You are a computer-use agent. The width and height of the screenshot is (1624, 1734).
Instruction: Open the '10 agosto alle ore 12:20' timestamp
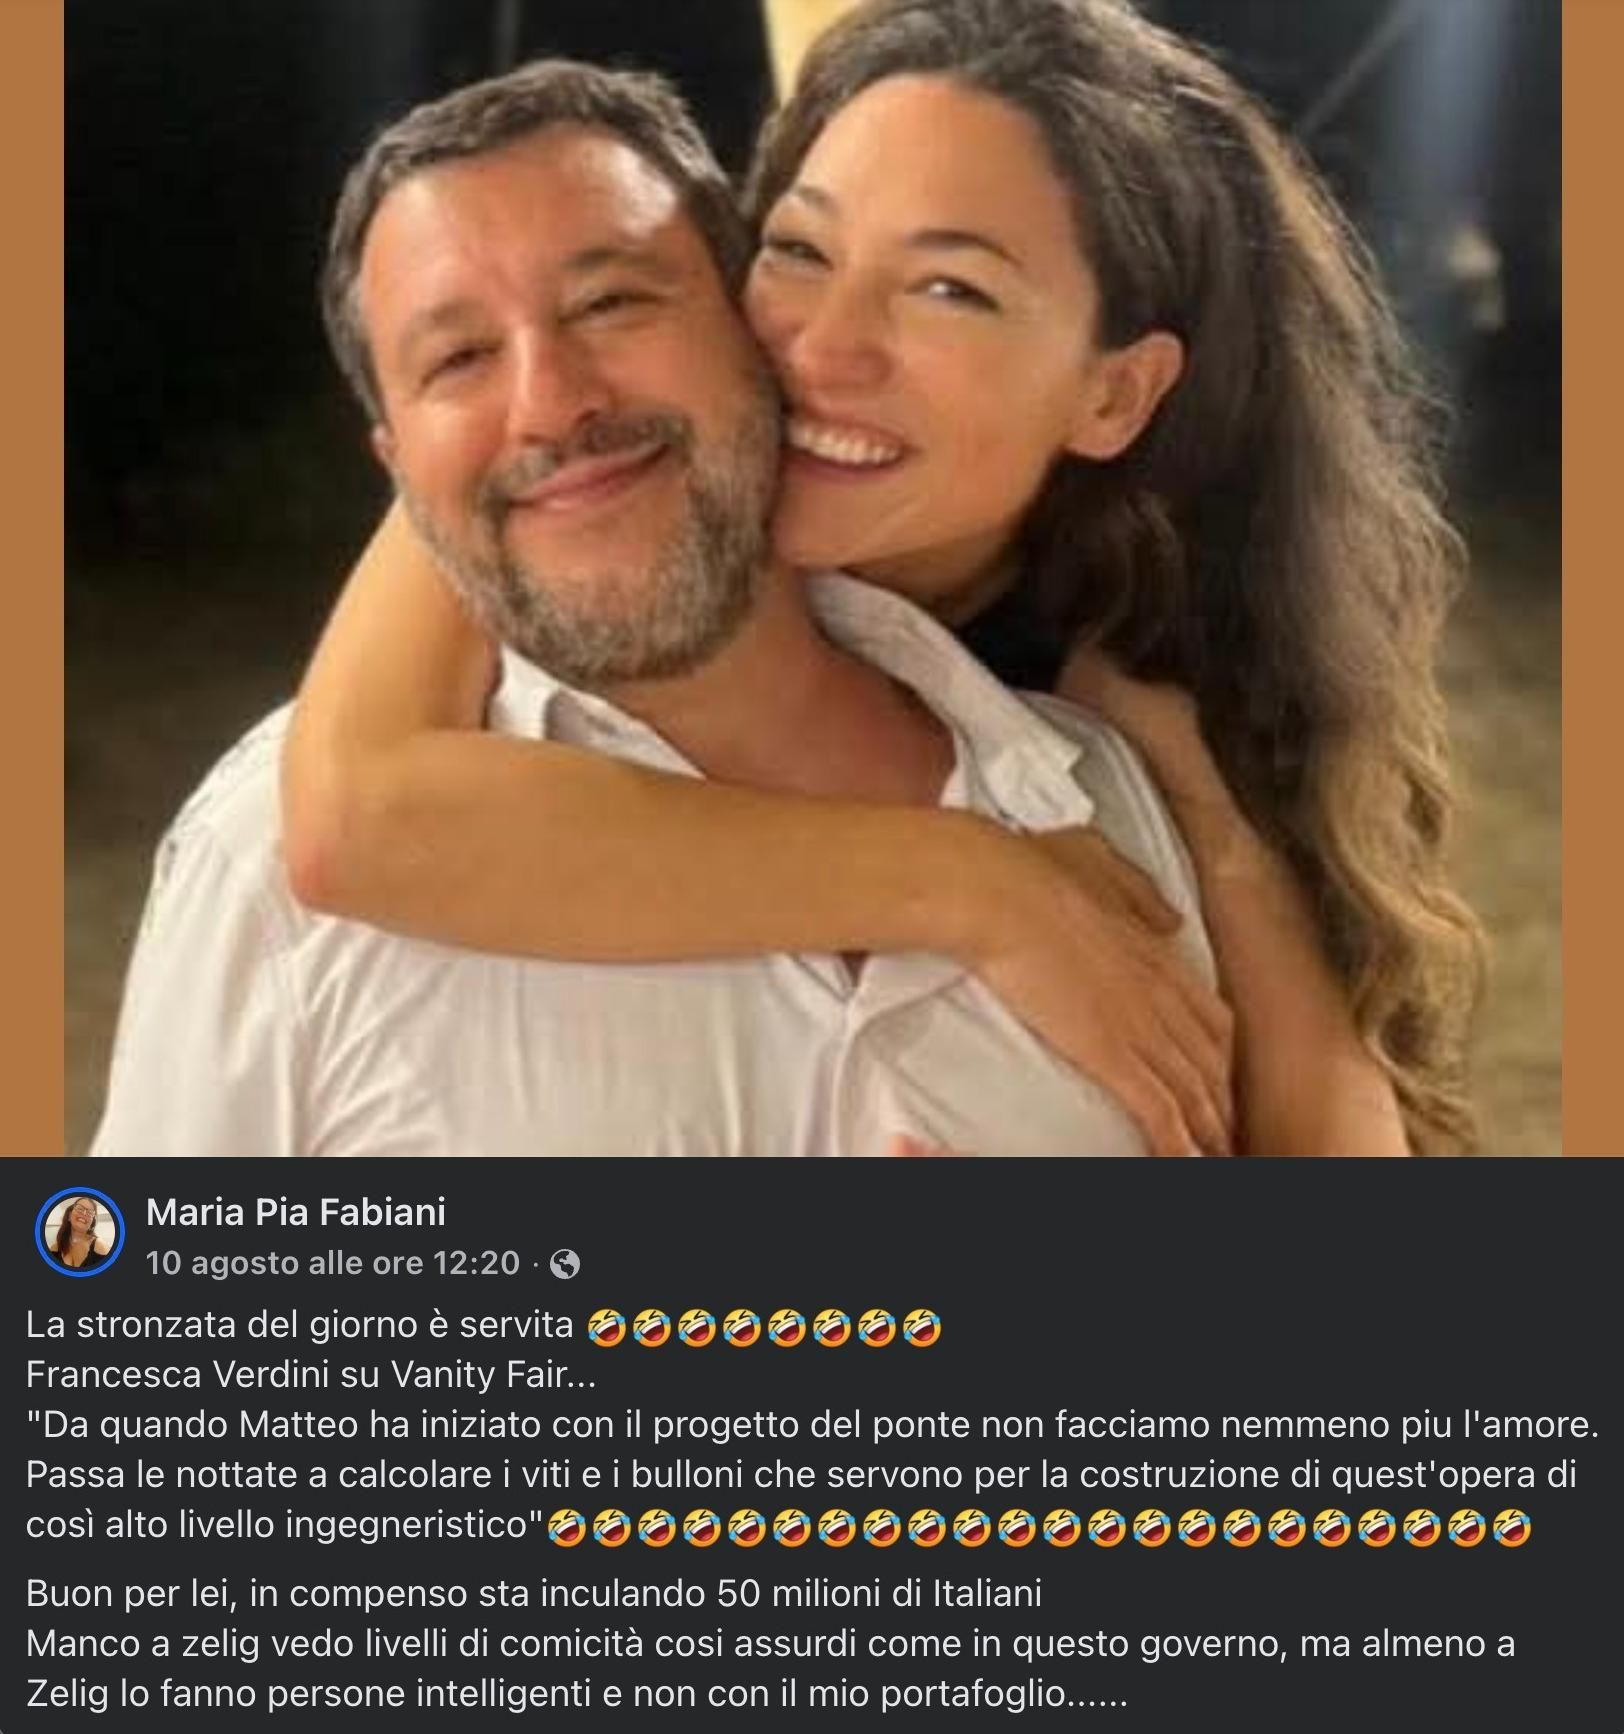[333, 1263]
